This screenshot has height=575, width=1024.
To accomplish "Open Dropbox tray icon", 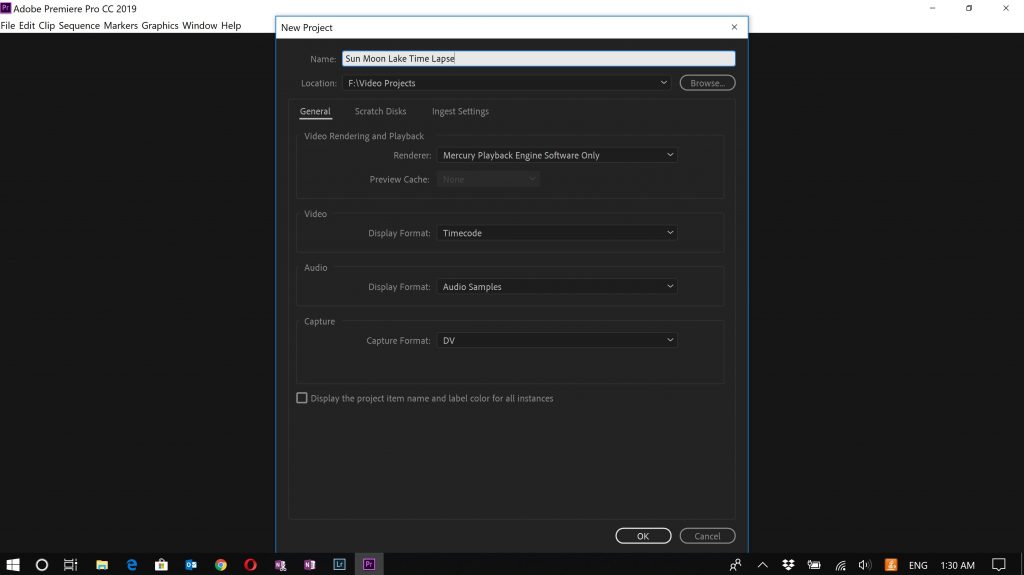I will click(x=788, y=565).
